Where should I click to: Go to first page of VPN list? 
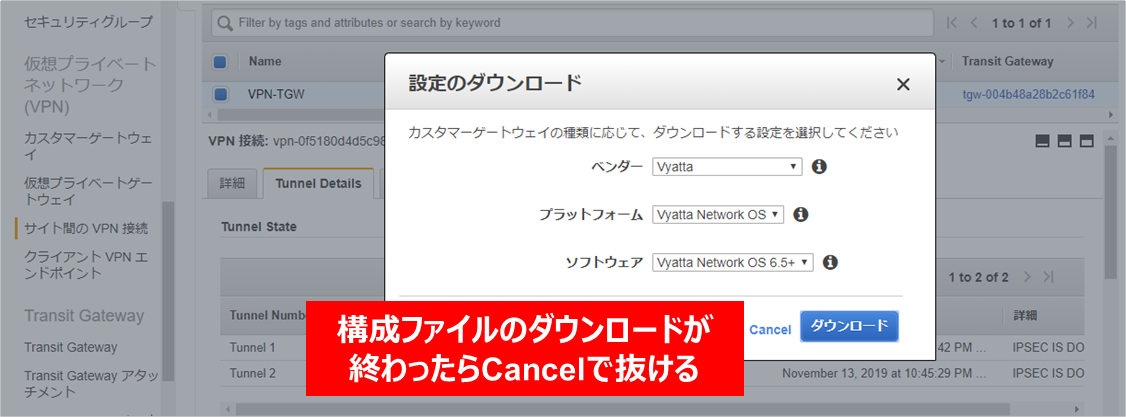tap(953, 22)
